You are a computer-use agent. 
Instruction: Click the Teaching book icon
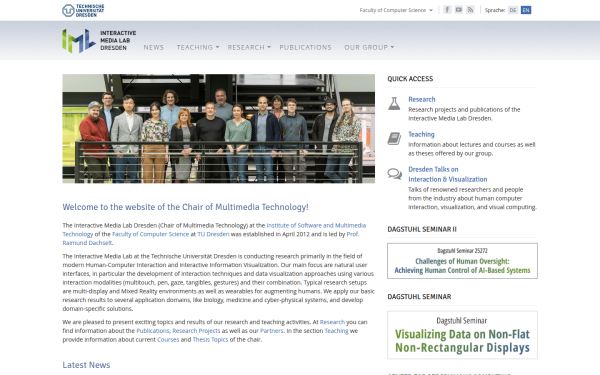pos(394,139)
